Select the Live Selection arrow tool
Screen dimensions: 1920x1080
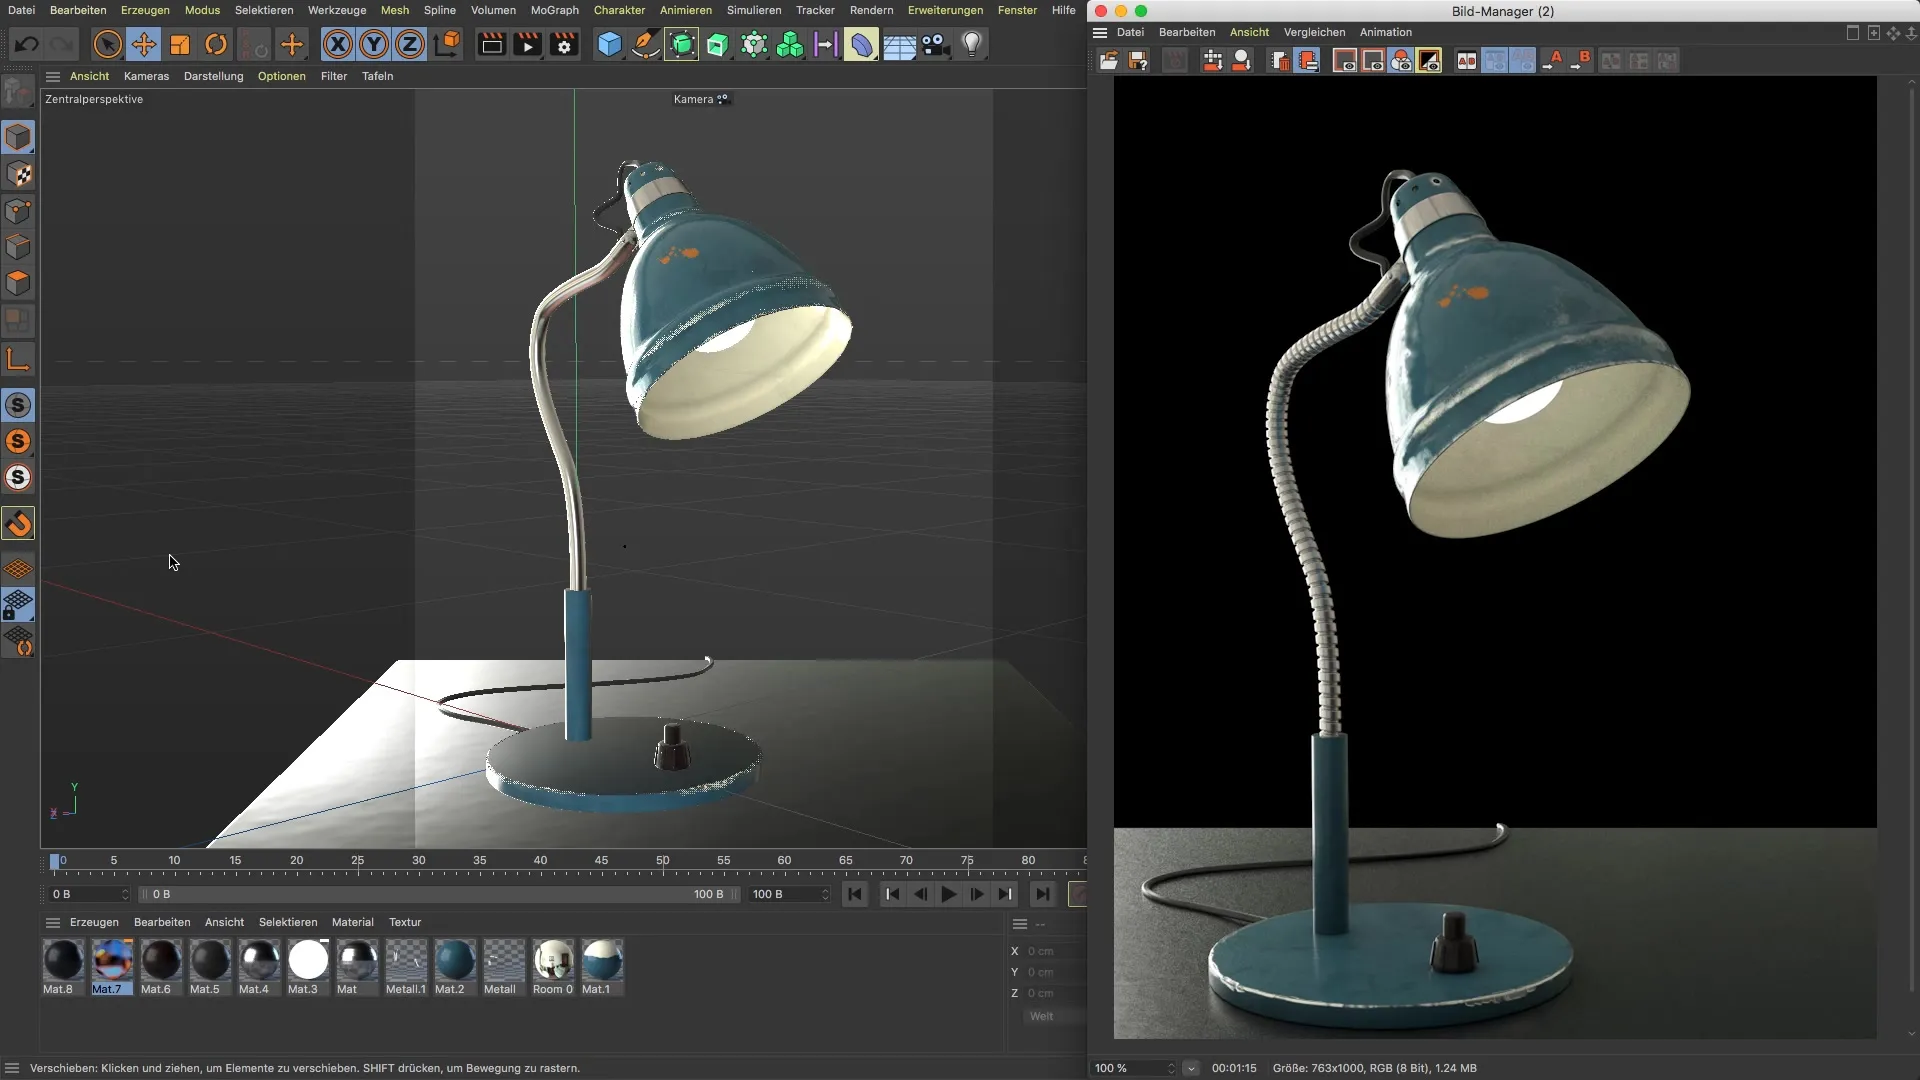tap(108, 44)
